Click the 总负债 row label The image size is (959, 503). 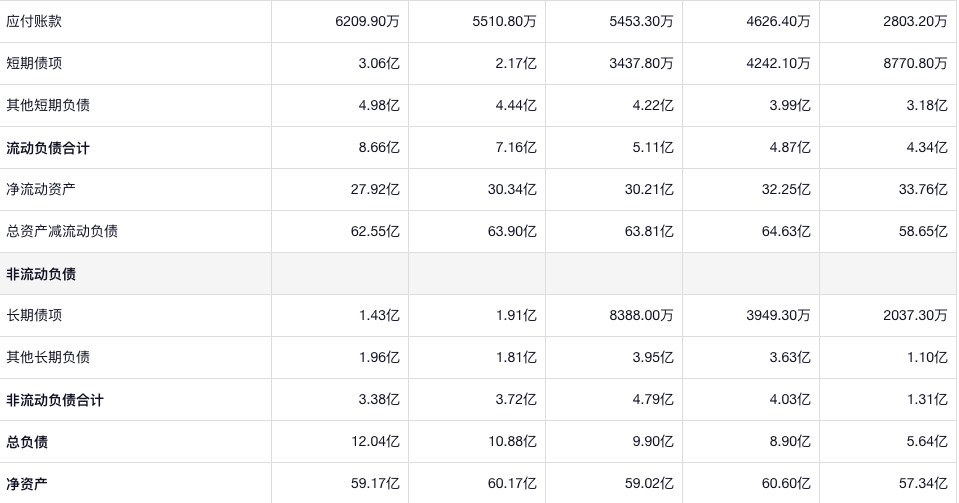[27, 442]
